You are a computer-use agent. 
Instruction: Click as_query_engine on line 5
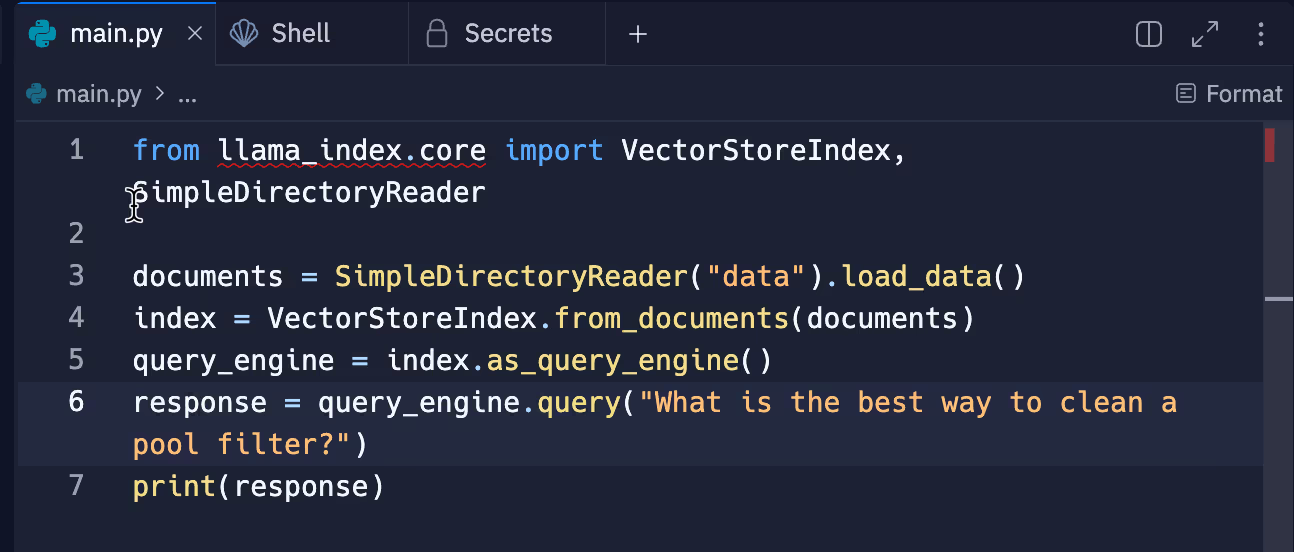click(612, 360)
